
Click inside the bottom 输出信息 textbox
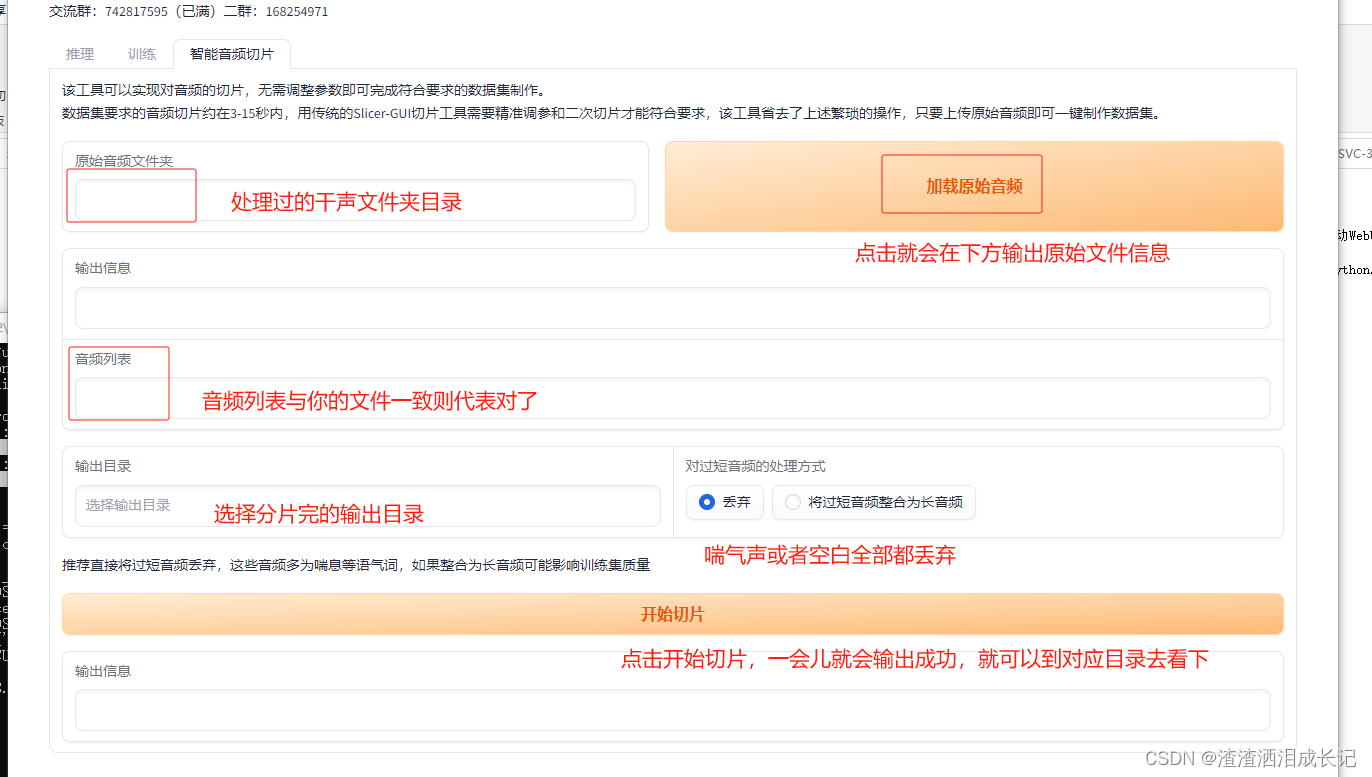coord(673,710)
